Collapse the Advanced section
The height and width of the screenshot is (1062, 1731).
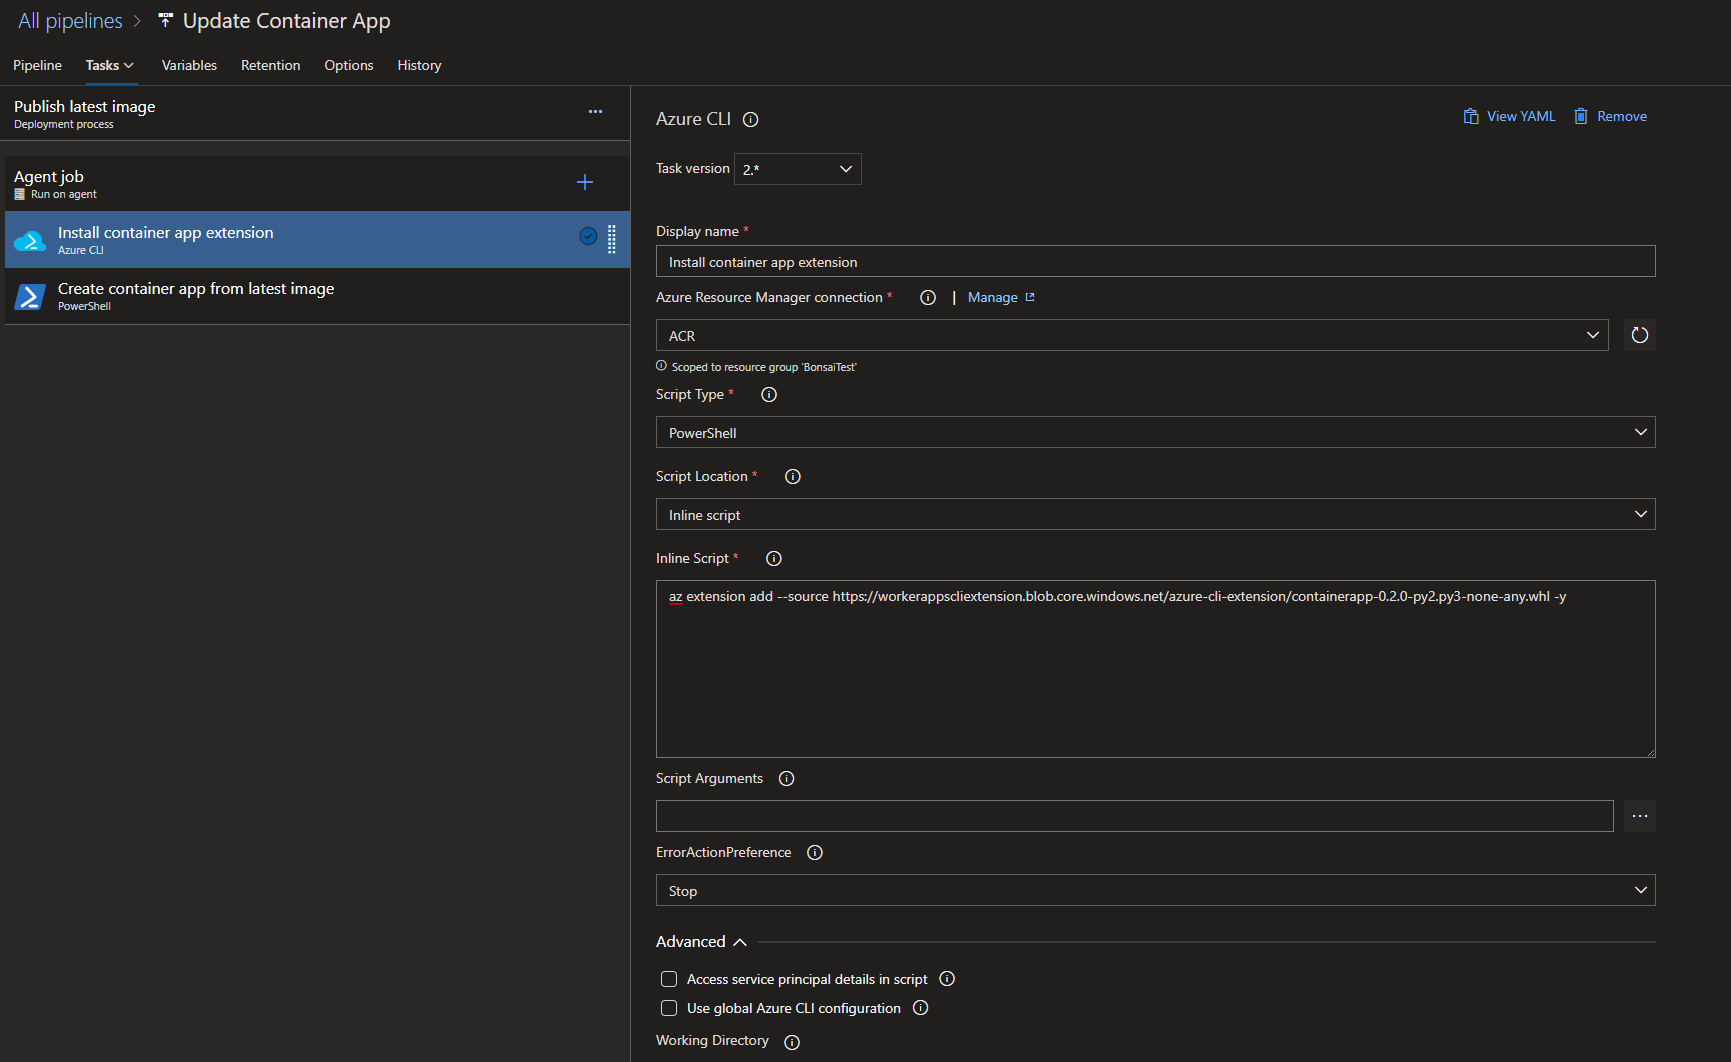[x=702, y=942]
